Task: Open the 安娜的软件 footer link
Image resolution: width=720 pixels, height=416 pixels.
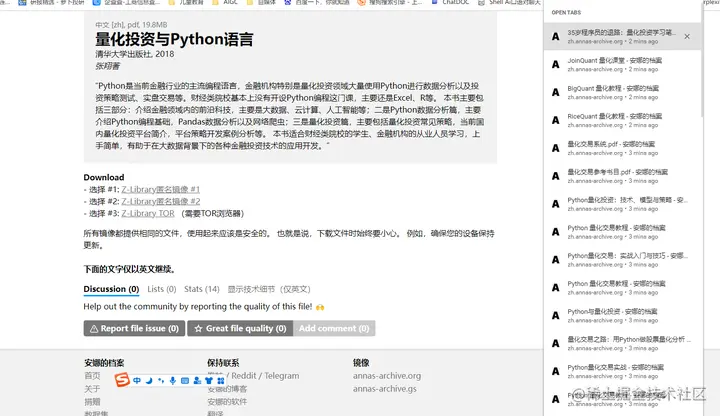Action: point(227,402)
